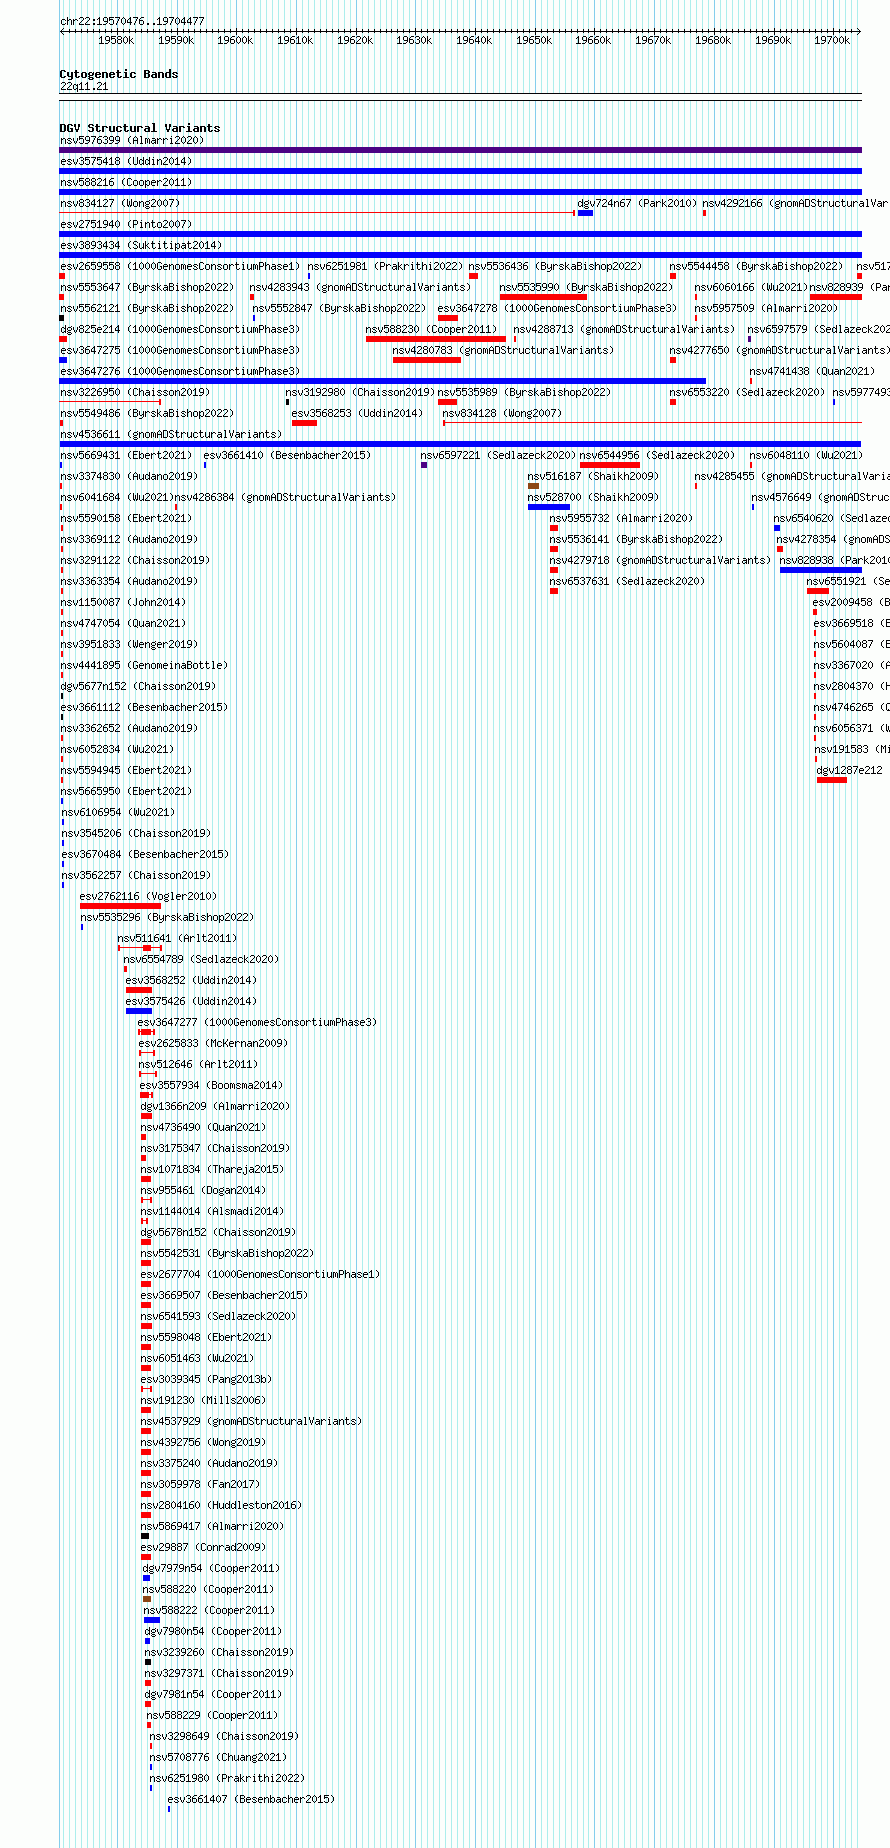Open nsv6554789 (Sedlazeck2020) entry

[201, 959]
